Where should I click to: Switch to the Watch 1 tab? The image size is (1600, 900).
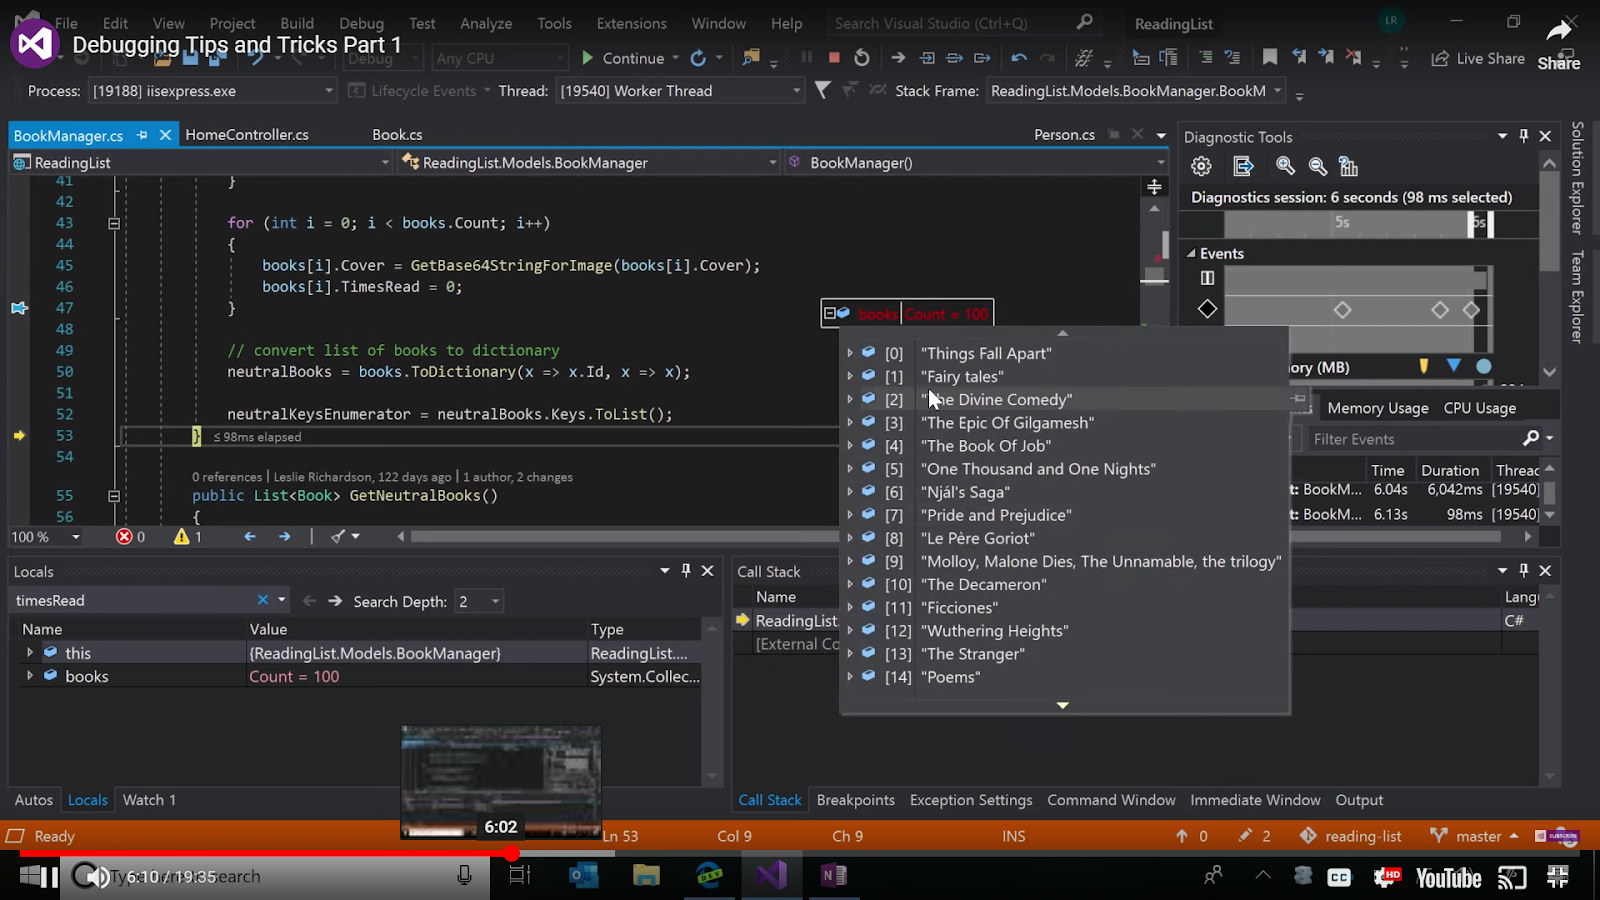[x=149, y=800]
